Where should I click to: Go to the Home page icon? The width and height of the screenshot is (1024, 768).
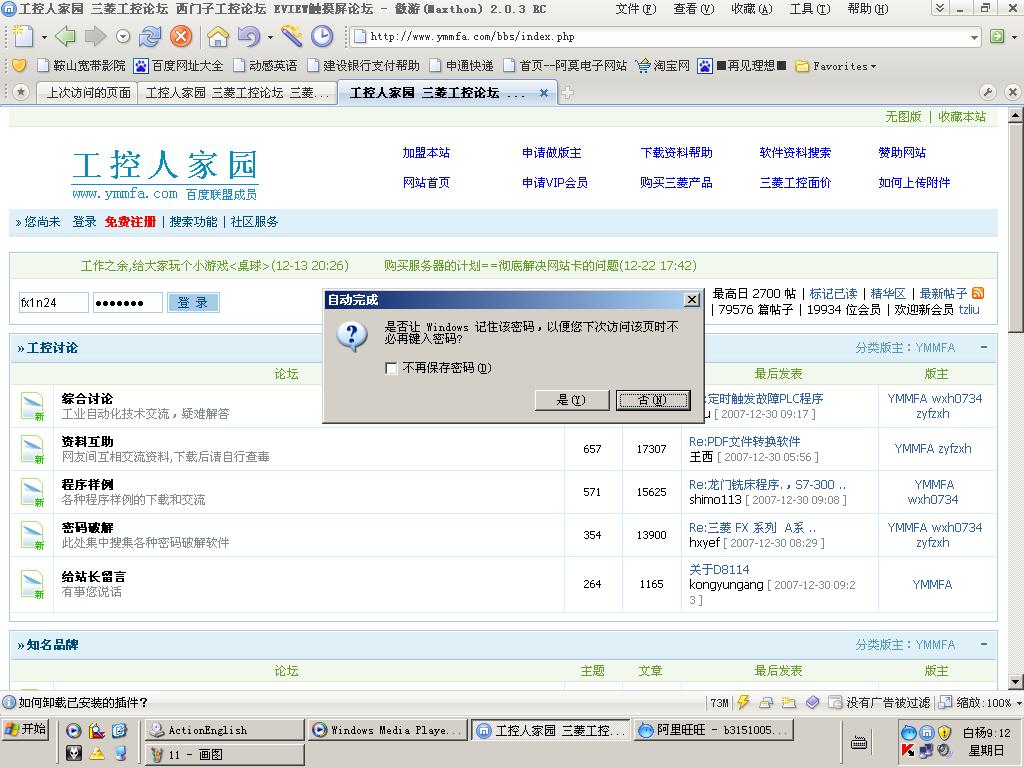click(x=217, y=37)
